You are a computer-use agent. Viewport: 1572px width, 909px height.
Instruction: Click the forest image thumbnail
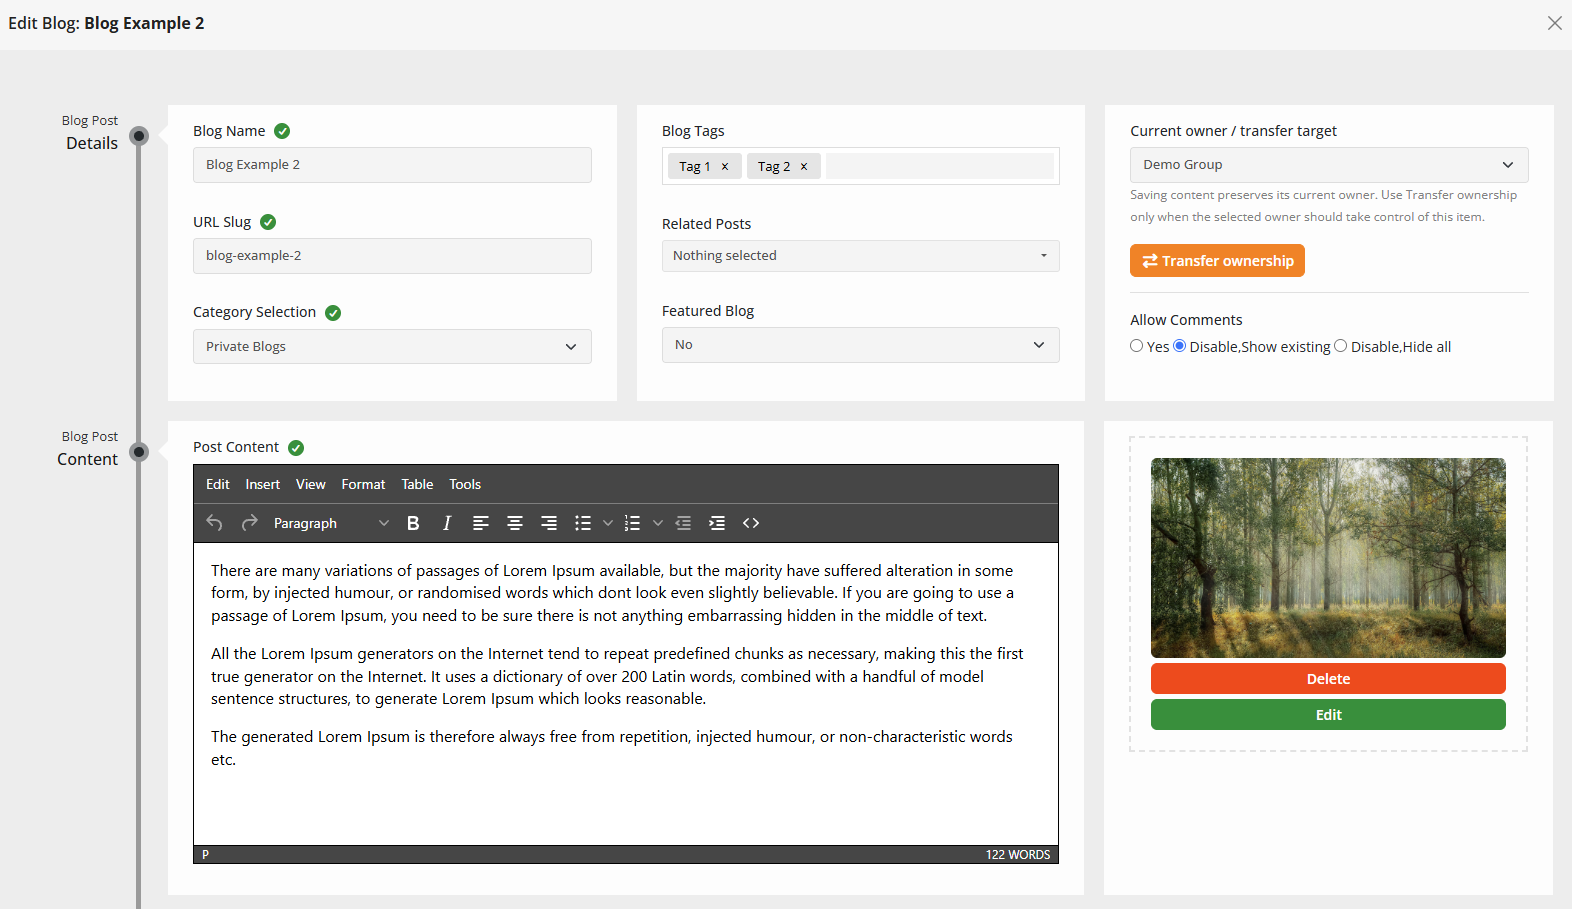pyautogui.click(x=1328, y=558)
